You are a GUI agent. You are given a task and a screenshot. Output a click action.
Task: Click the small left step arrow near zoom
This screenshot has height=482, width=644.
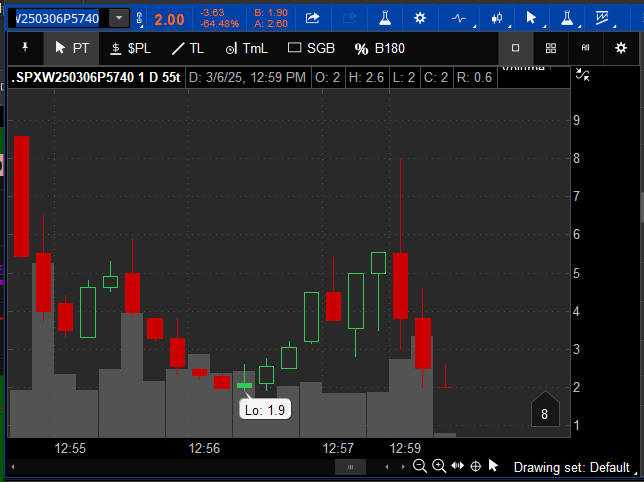(386, 467)
